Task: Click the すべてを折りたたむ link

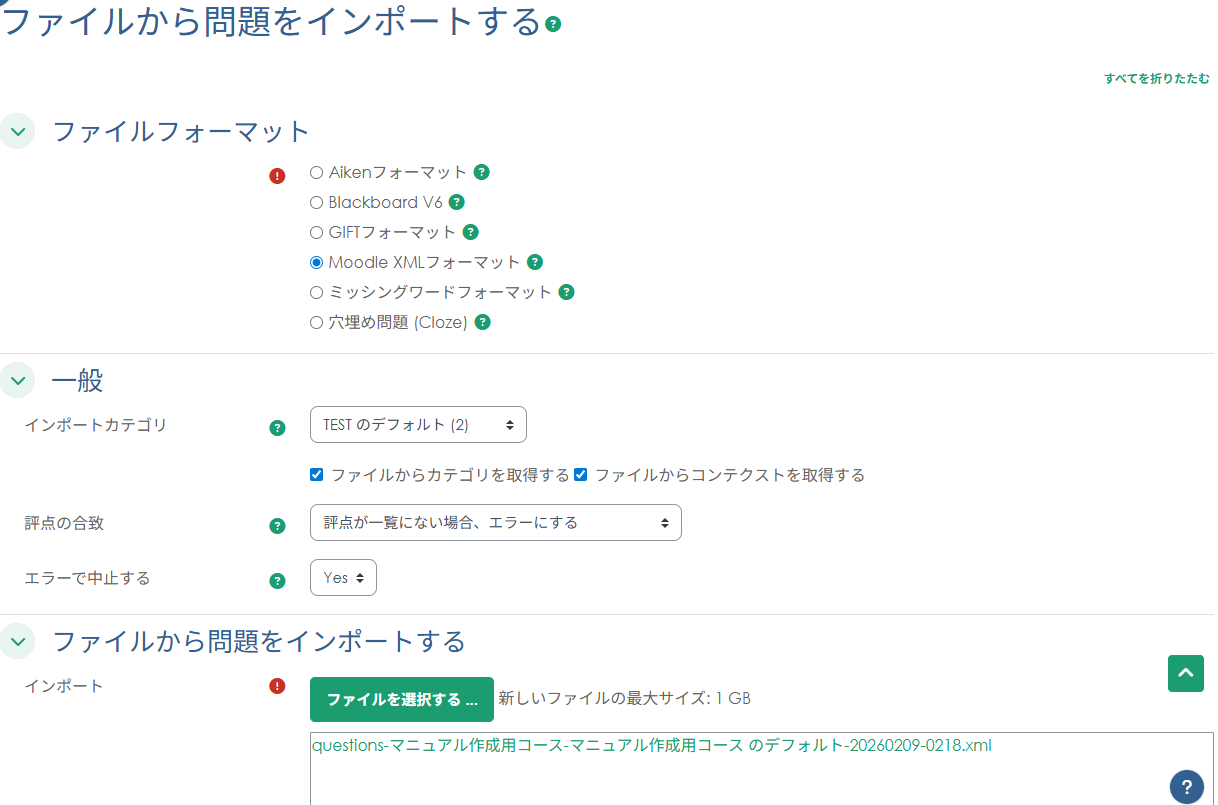Action: [x=1156, y=77]
